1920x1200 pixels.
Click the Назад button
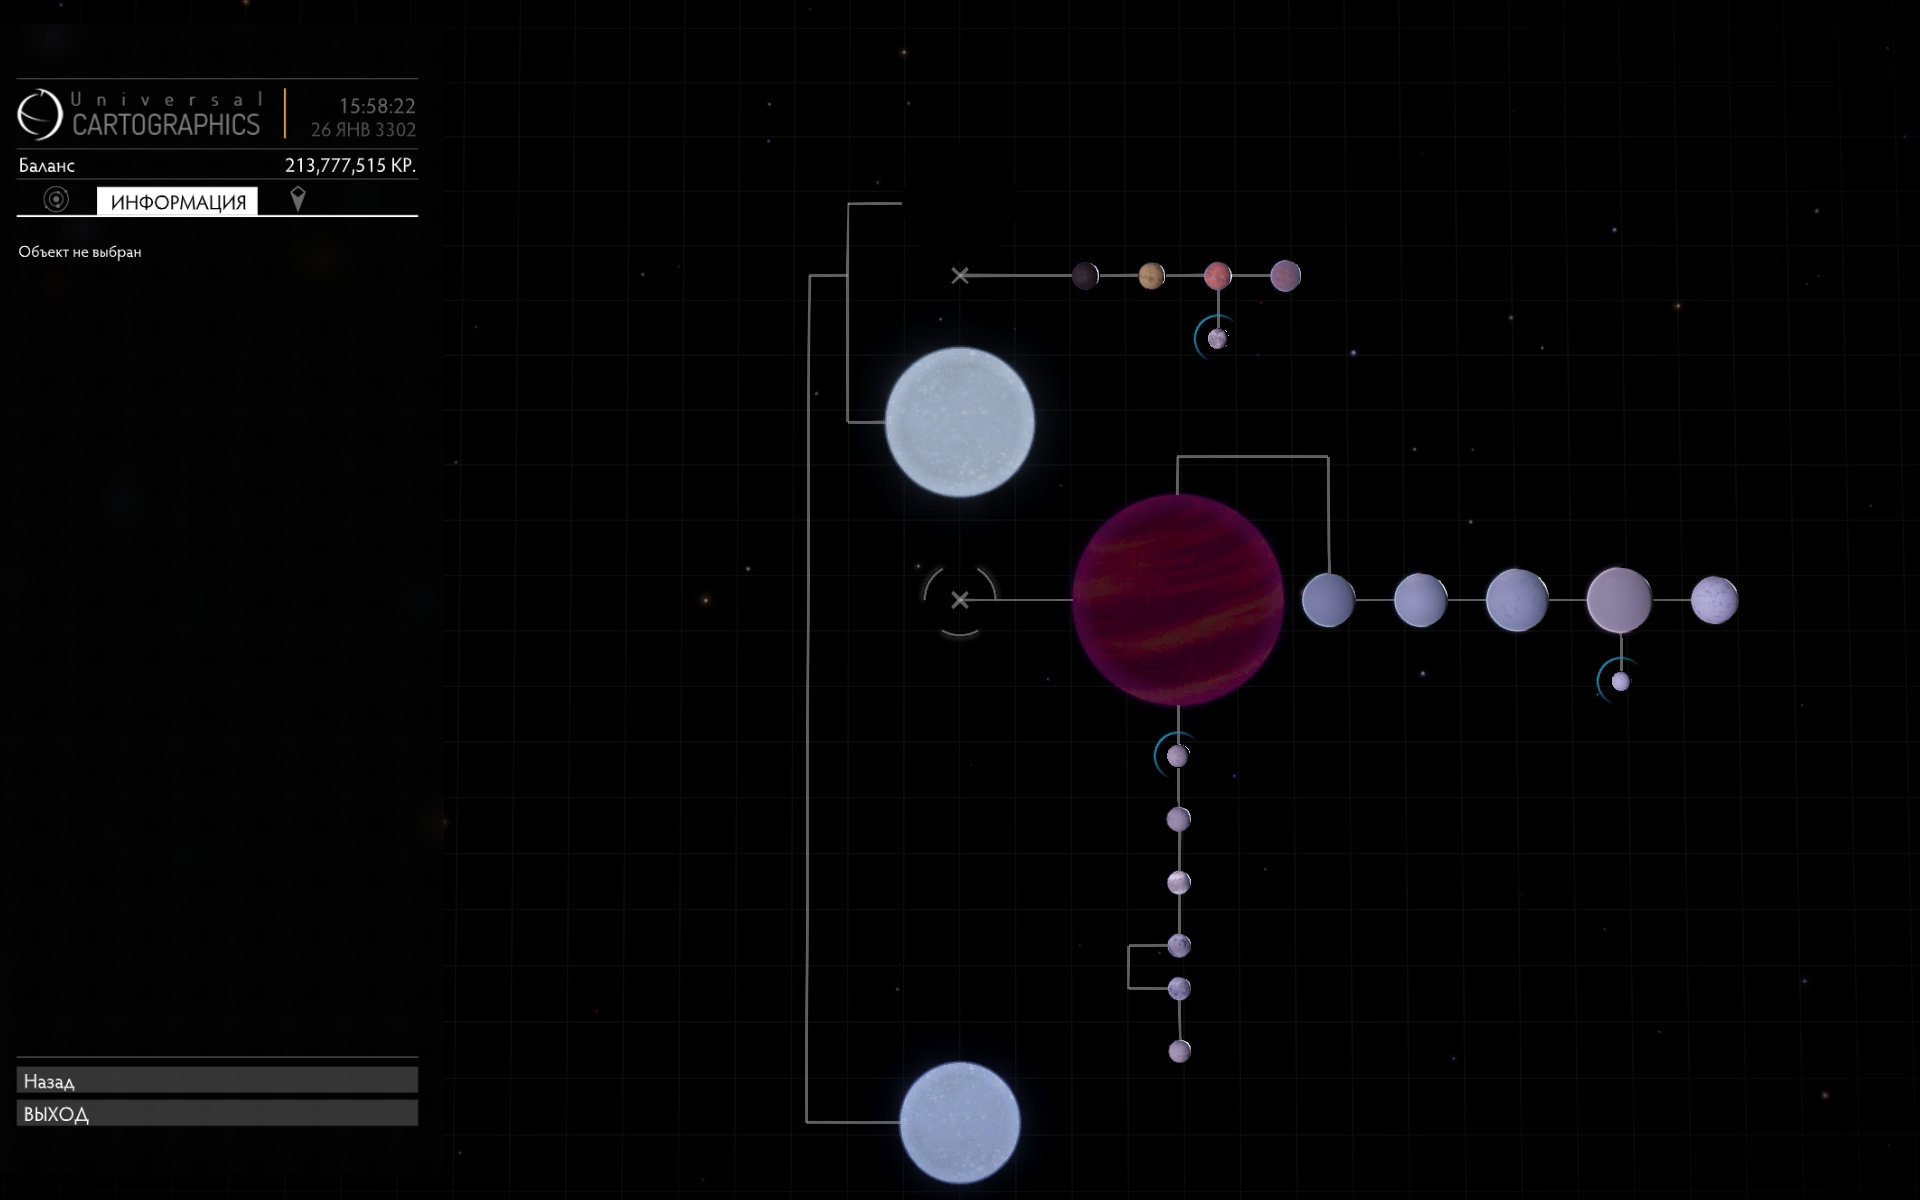(217, 1080)
